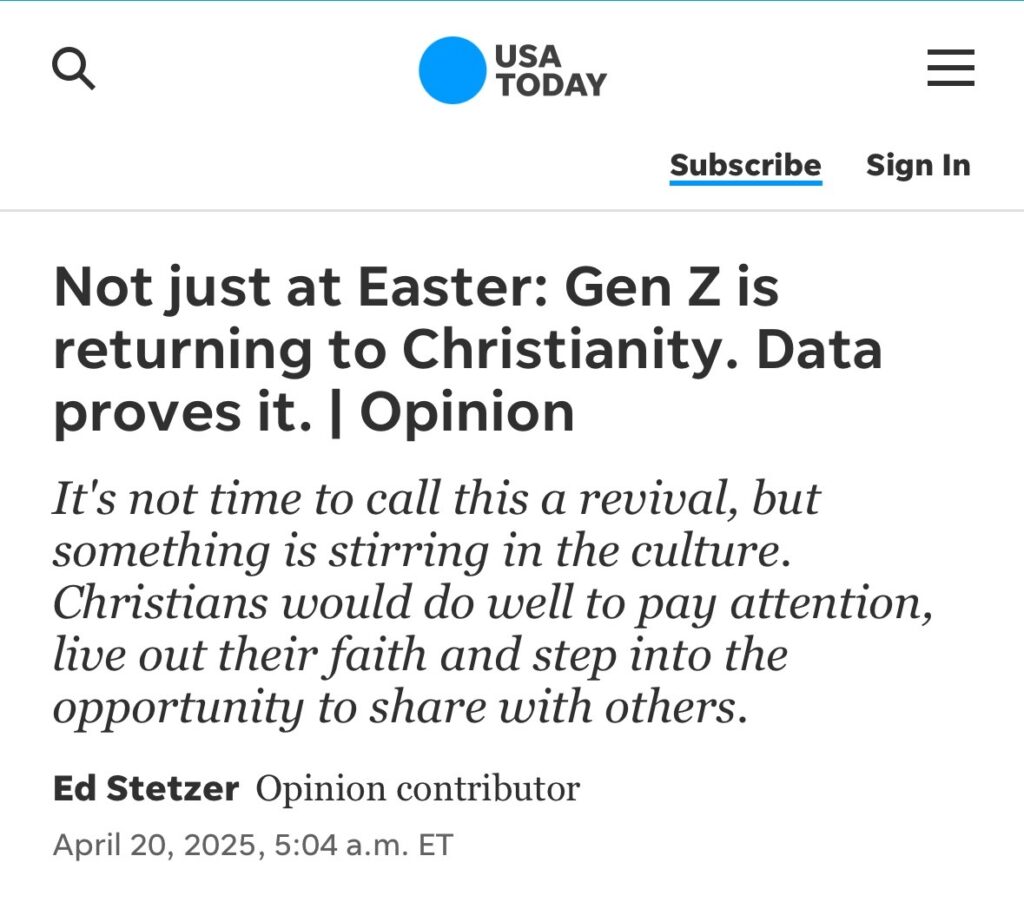Click the Subscribe link

[x=746, y=165]
